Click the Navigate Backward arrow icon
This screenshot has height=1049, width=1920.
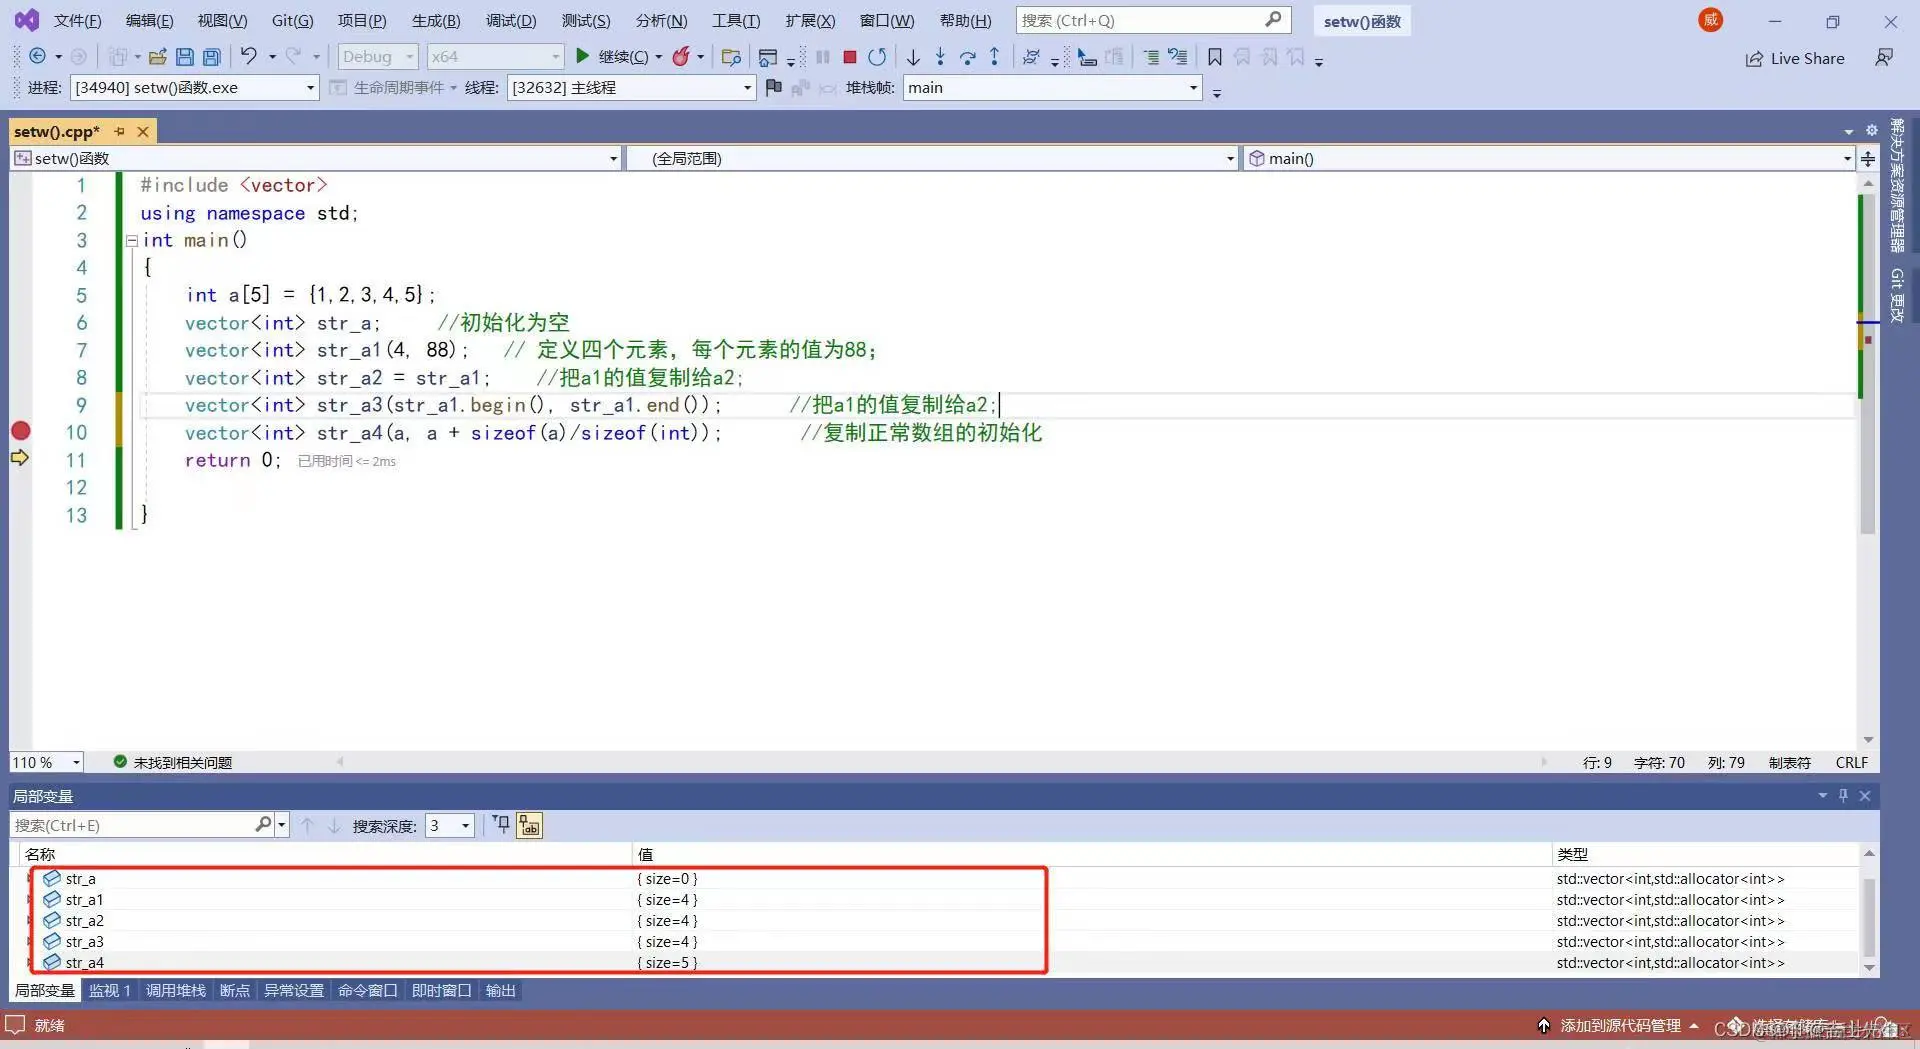click(x=37, y=57)
